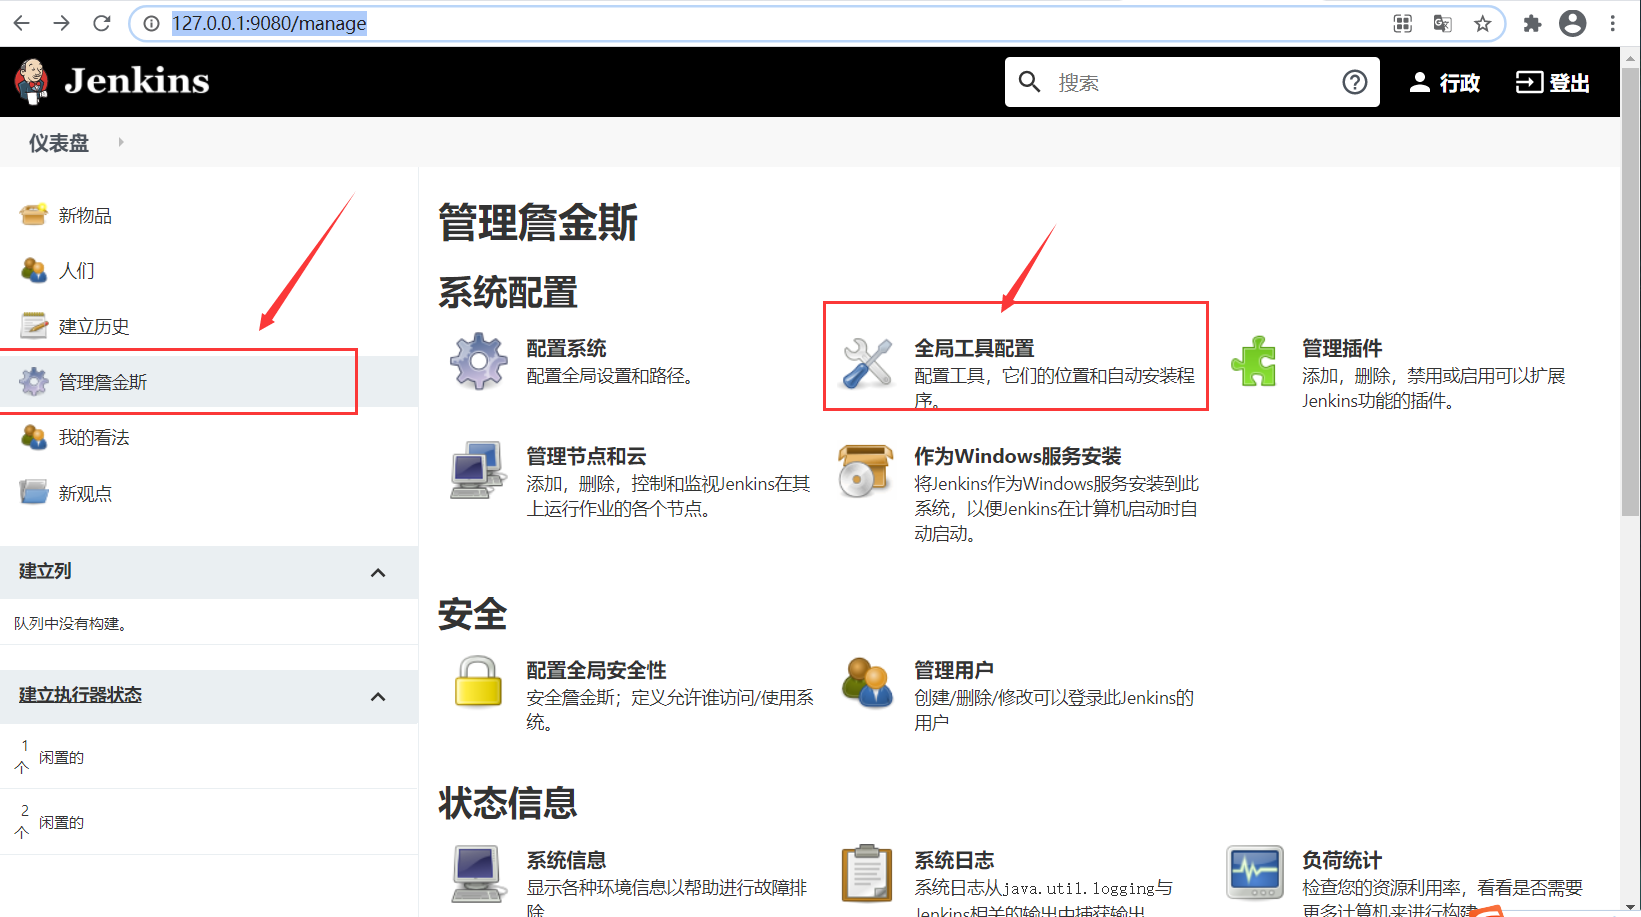Image resolution: width=1641 pixels, height=917 pixels.
Task: Click the apps grid icon in address bar
Action: coord(1403,23)
